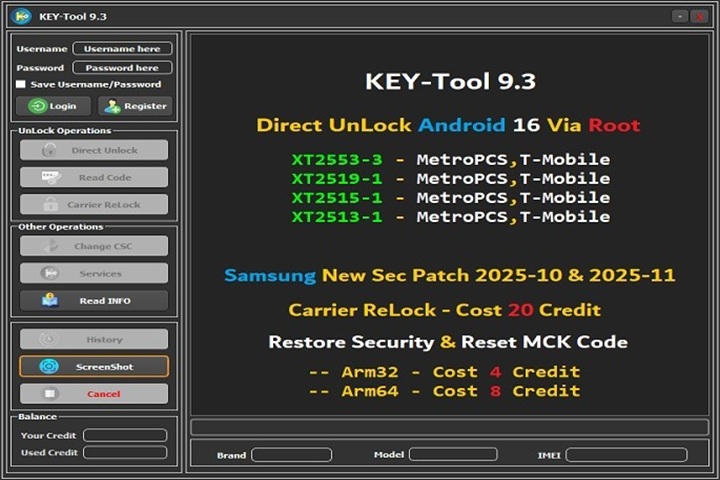Select the Brand field at bottom
Image resolution: width=720 pixels, height=480 pixels.
pyautogui.click(x=291, y=455)
